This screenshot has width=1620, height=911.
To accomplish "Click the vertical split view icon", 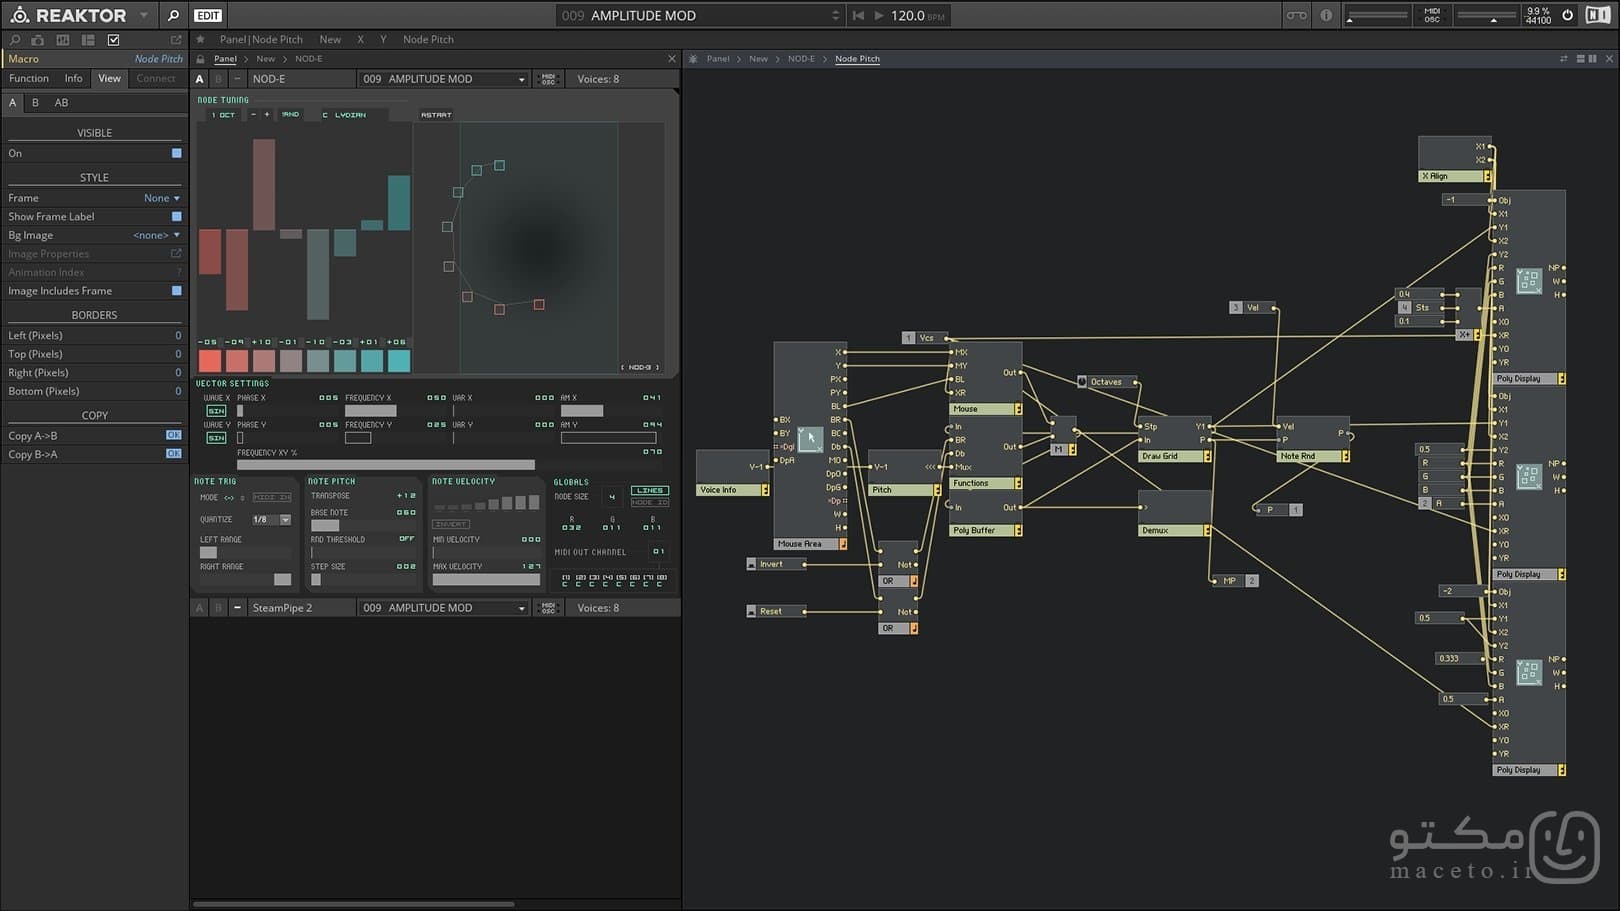I will (1593, 59).
